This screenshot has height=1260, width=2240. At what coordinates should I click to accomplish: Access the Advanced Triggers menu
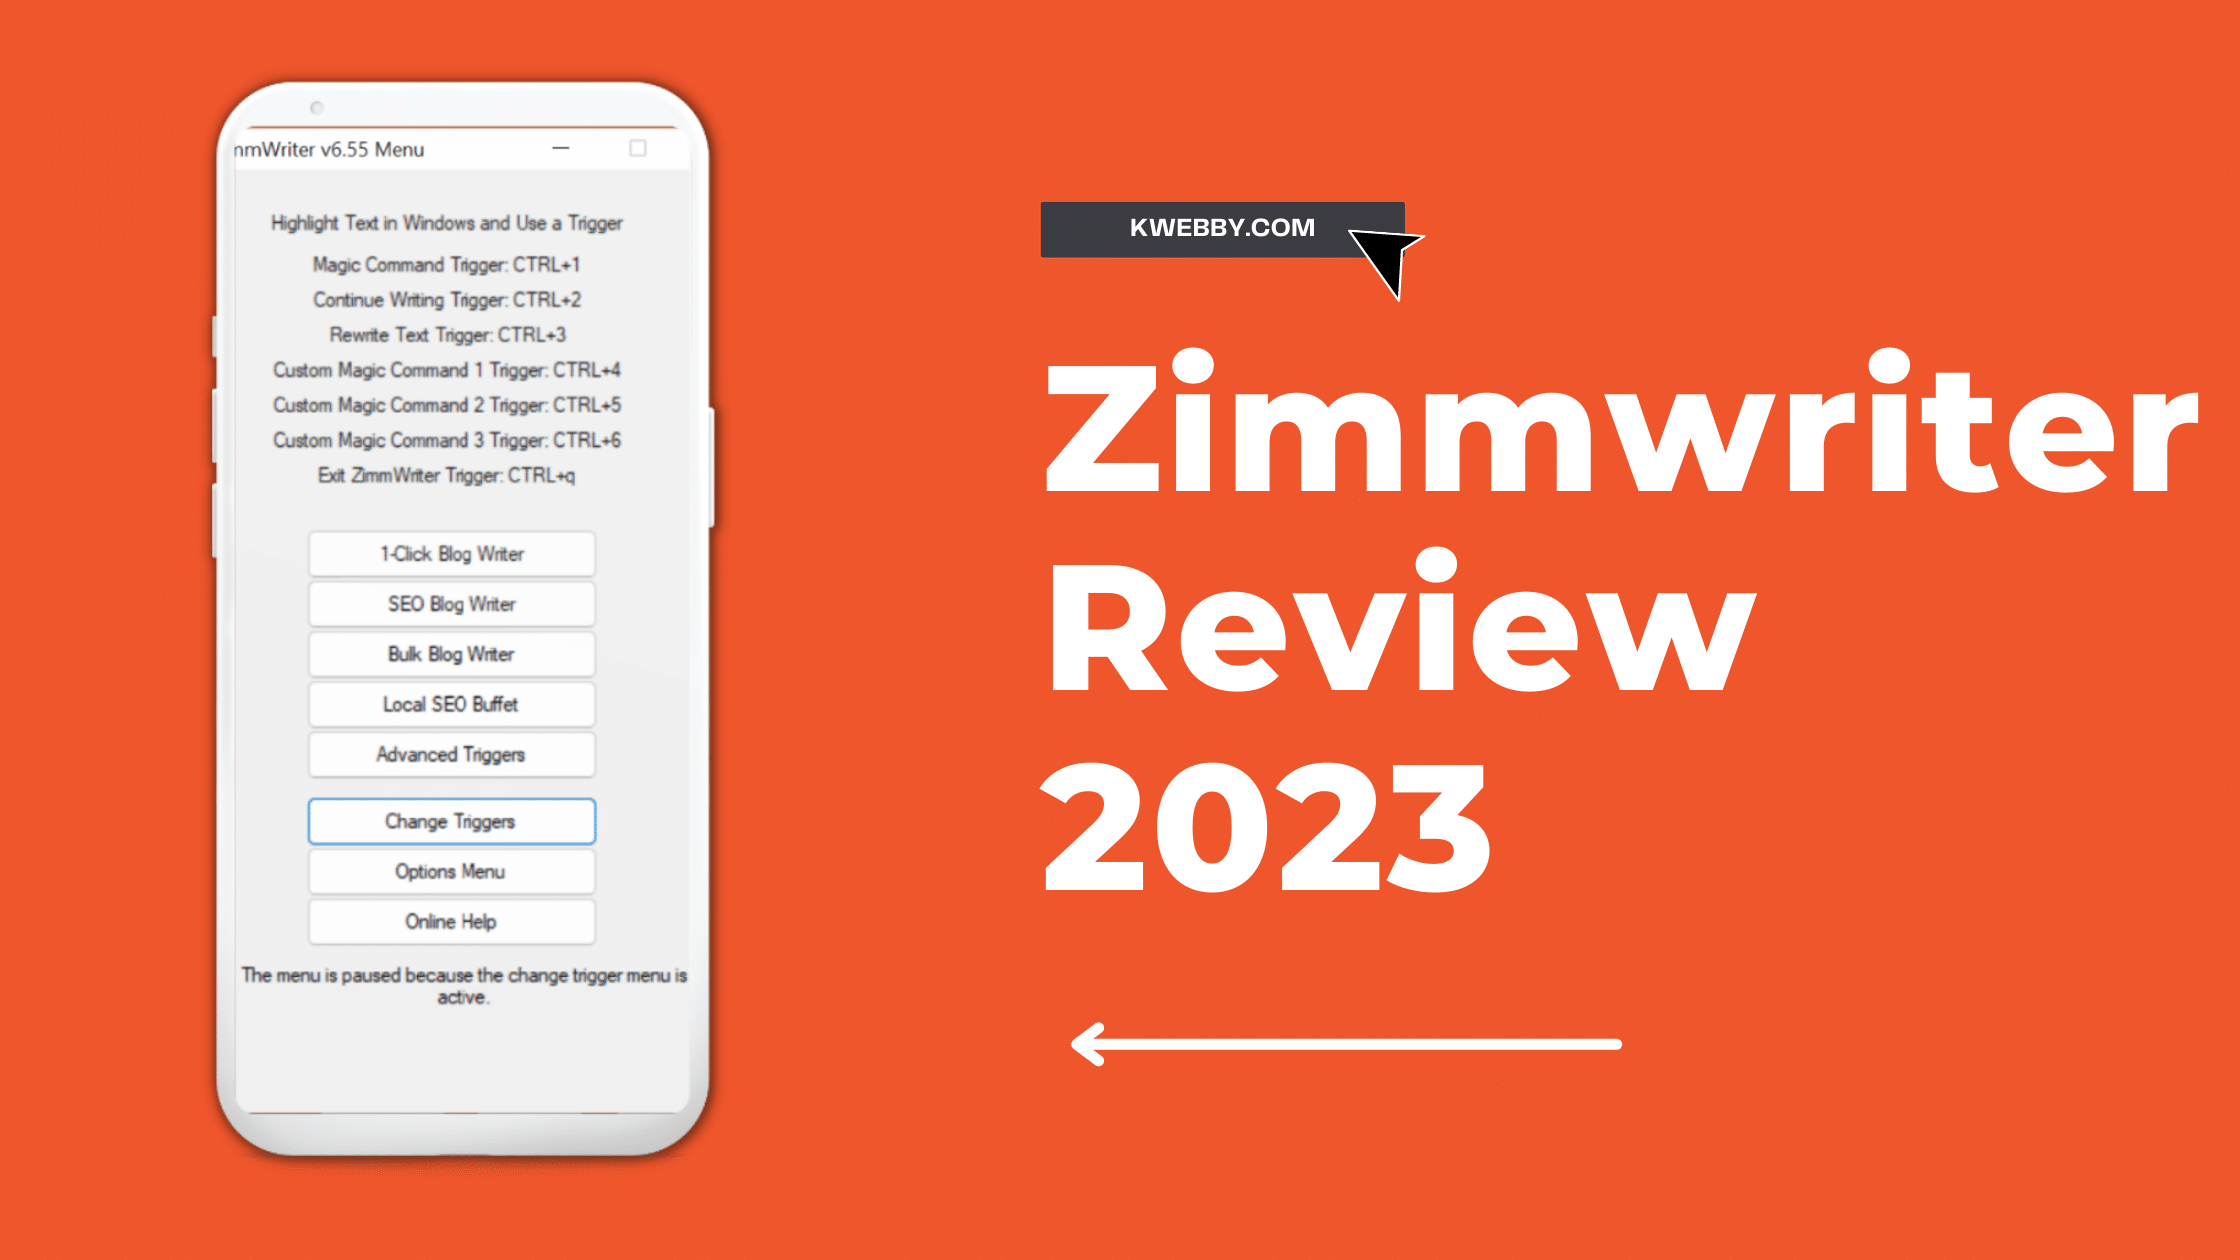click(449, 754)
